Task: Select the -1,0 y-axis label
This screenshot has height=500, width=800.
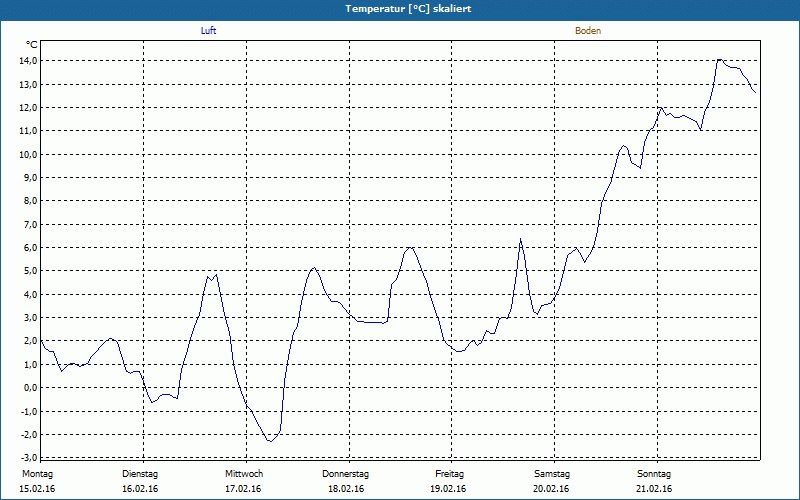Action: [x=29, y=411]
